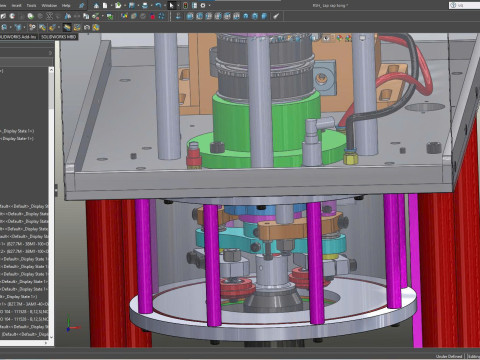Open the Tools menu
Image resolution: width=480 pixels, height=360 pixels.
pos(31,6)
